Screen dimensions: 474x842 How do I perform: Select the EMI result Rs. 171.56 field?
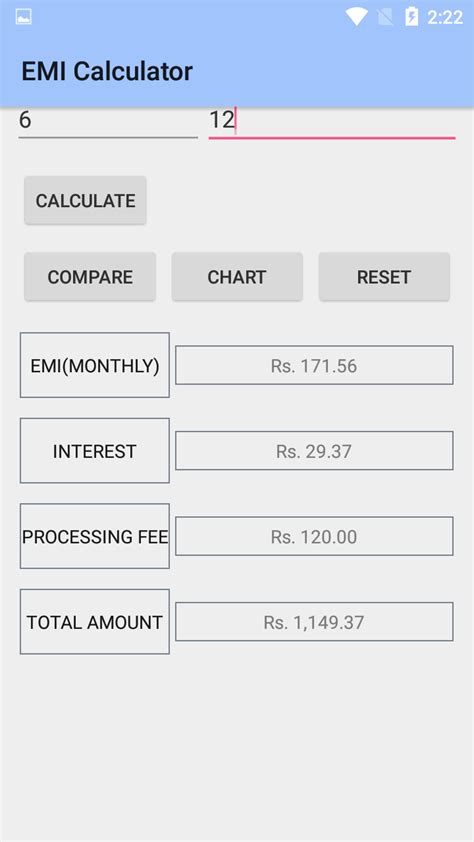point(314,365)
